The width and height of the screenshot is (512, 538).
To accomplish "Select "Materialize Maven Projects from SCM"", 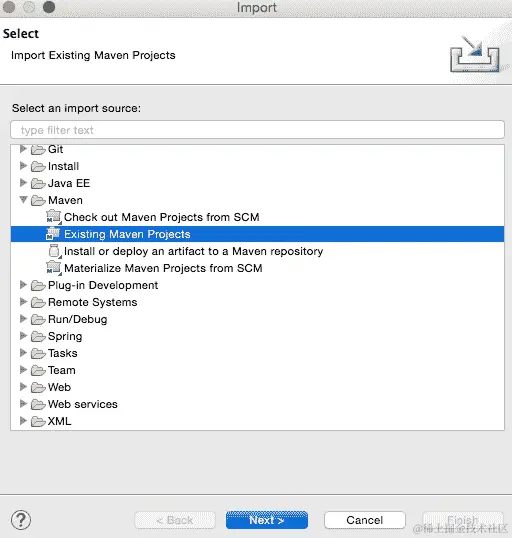I will coord(163,268).
